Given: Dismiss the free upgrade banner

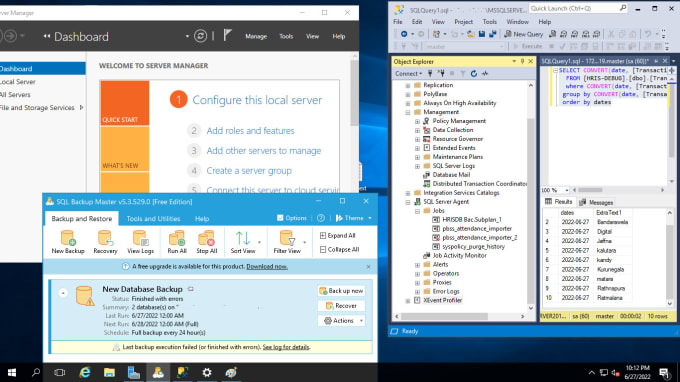Looking at the screenshot, I should pyautogui.click(x=368, y=267).
